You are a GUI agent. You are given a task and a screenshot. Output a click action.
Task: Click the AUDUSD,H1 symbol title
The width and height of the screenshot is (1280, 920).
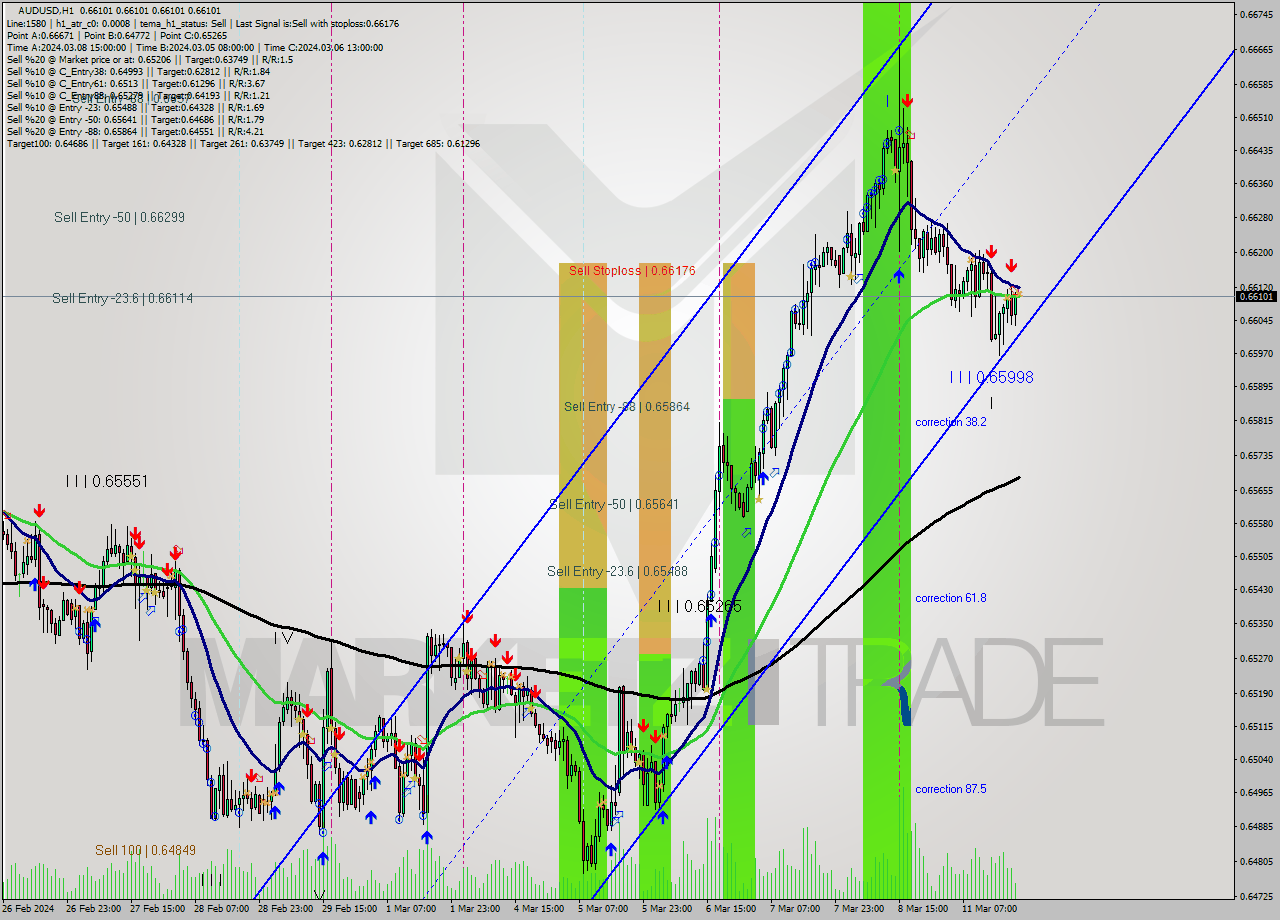[x=45, y=10]
